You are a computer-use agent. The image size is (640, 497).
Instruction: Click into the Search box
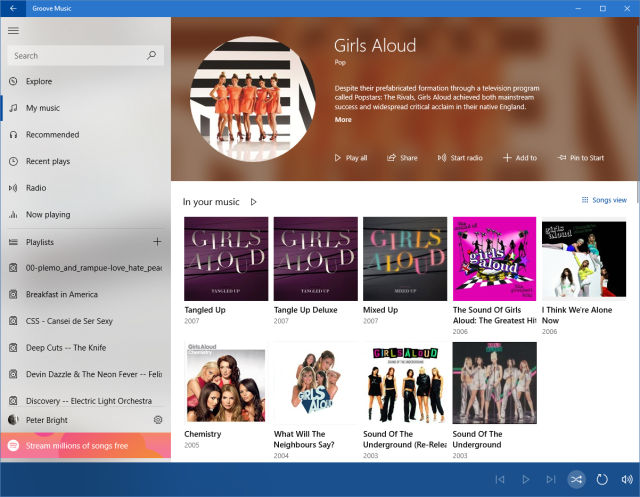86,55
